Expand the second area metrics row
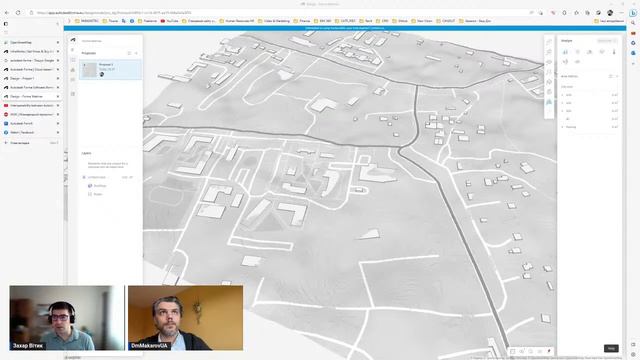 (x=562, y=103)
